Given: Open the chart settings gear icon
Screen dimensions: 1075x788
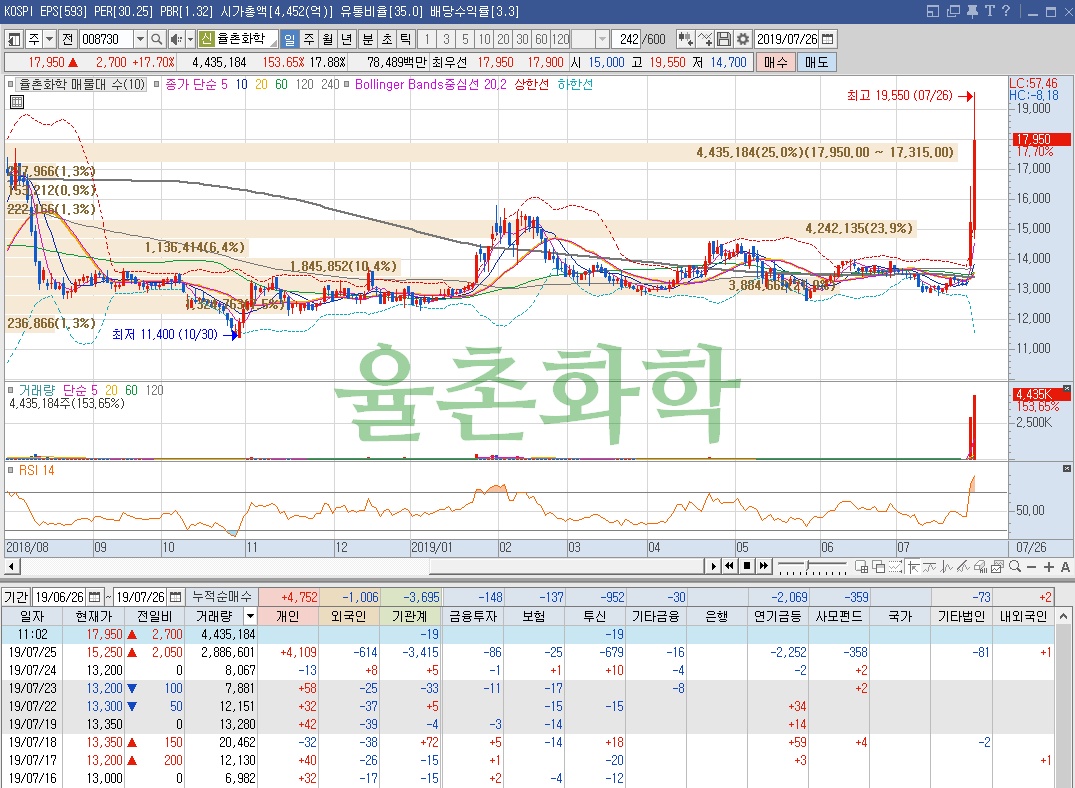Looking at the screenshot, I should click(x=742, y=39).
